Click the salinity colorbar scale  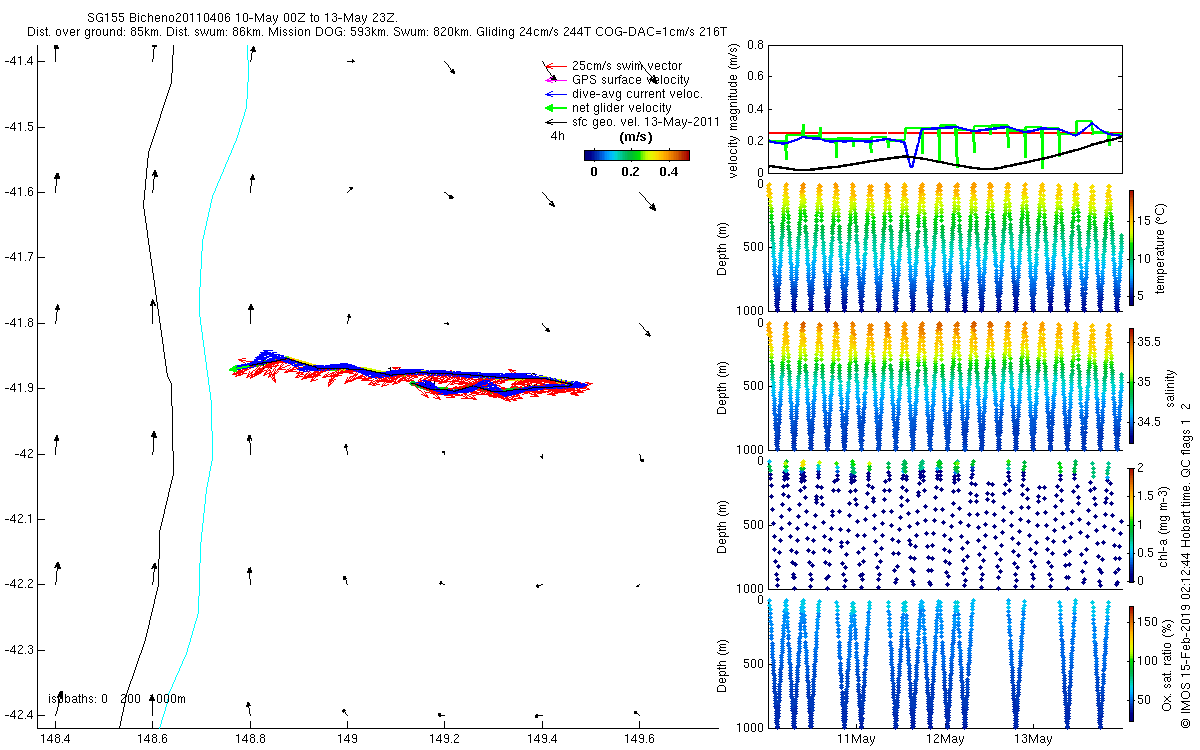tap(1131, 386)
